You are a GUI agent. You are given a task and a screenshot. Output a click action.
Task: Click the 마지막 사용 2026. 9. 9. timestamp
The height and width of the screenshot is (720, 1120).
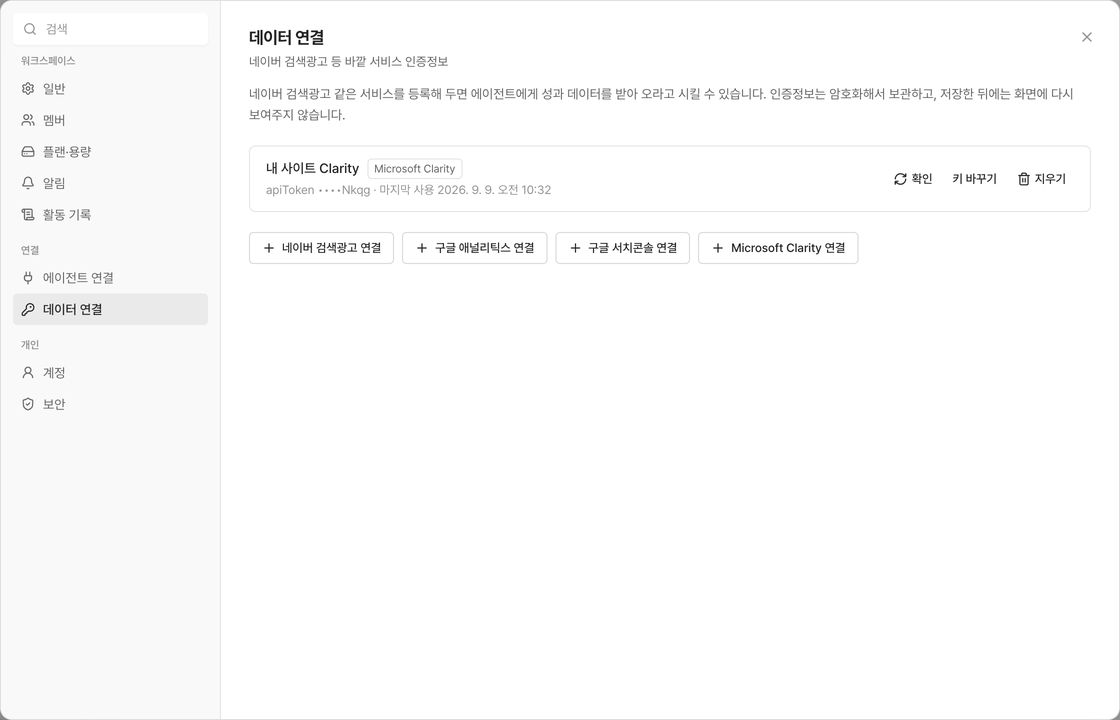[x=465, y=190]
